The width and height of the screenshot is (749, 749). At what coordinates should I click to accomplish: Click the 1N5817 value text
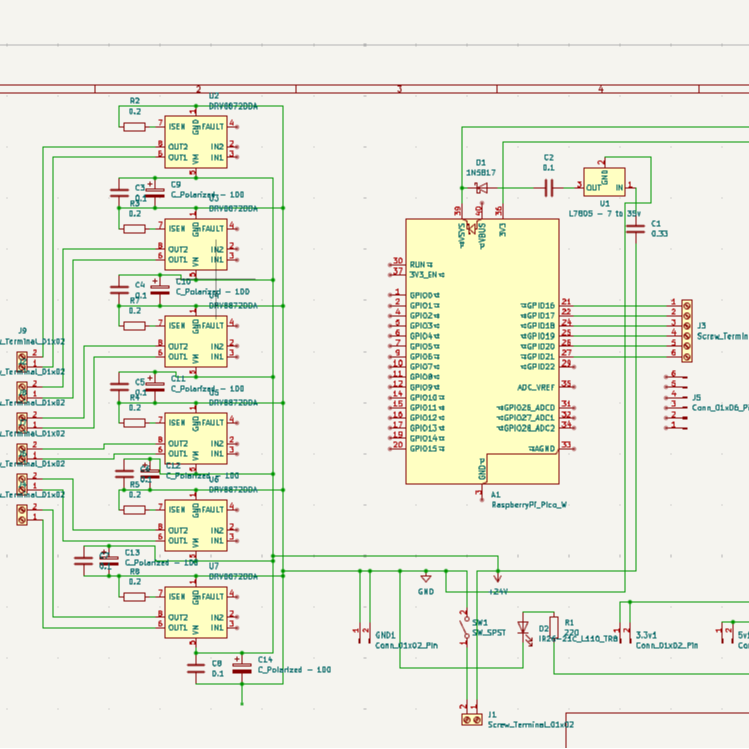coord(481,172)
